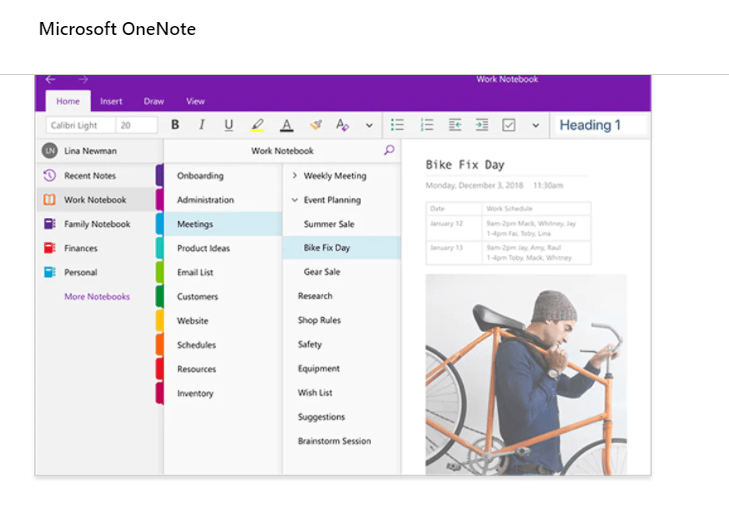Open the Suggestions page
Viewport: 729px width, 527px height.
coord(341,417)
